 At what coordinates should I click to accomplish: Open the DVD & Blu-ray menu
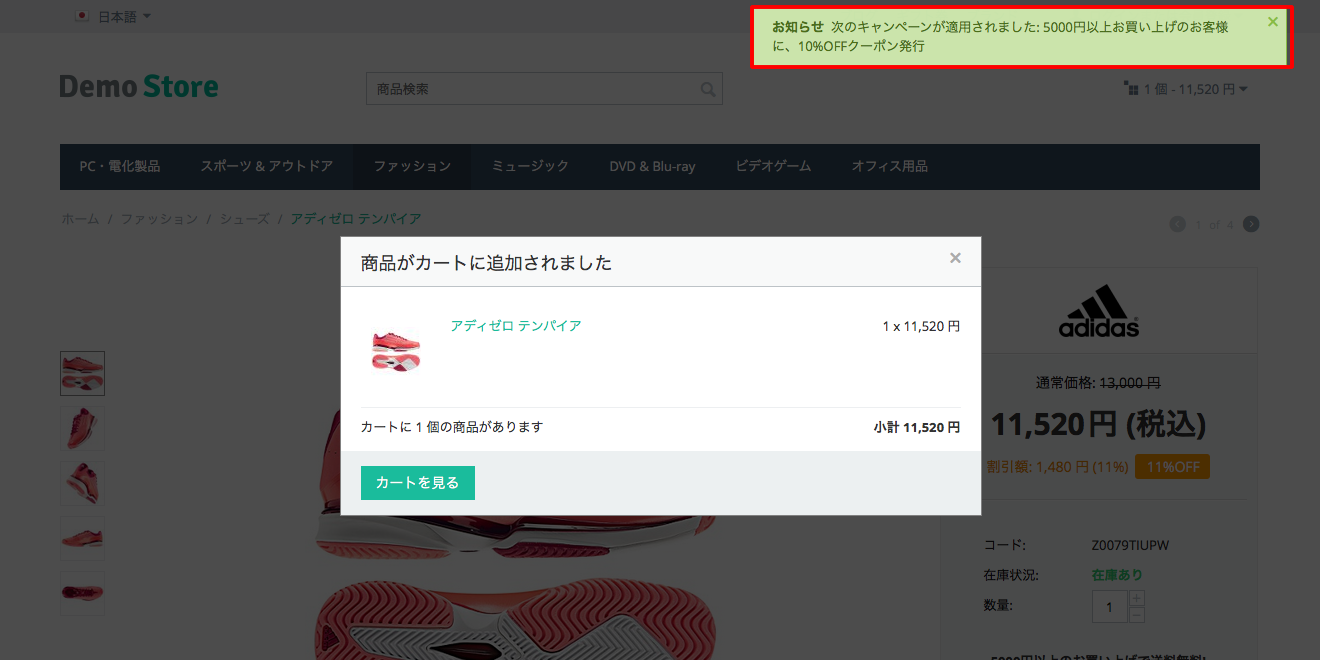click(652, 166)
